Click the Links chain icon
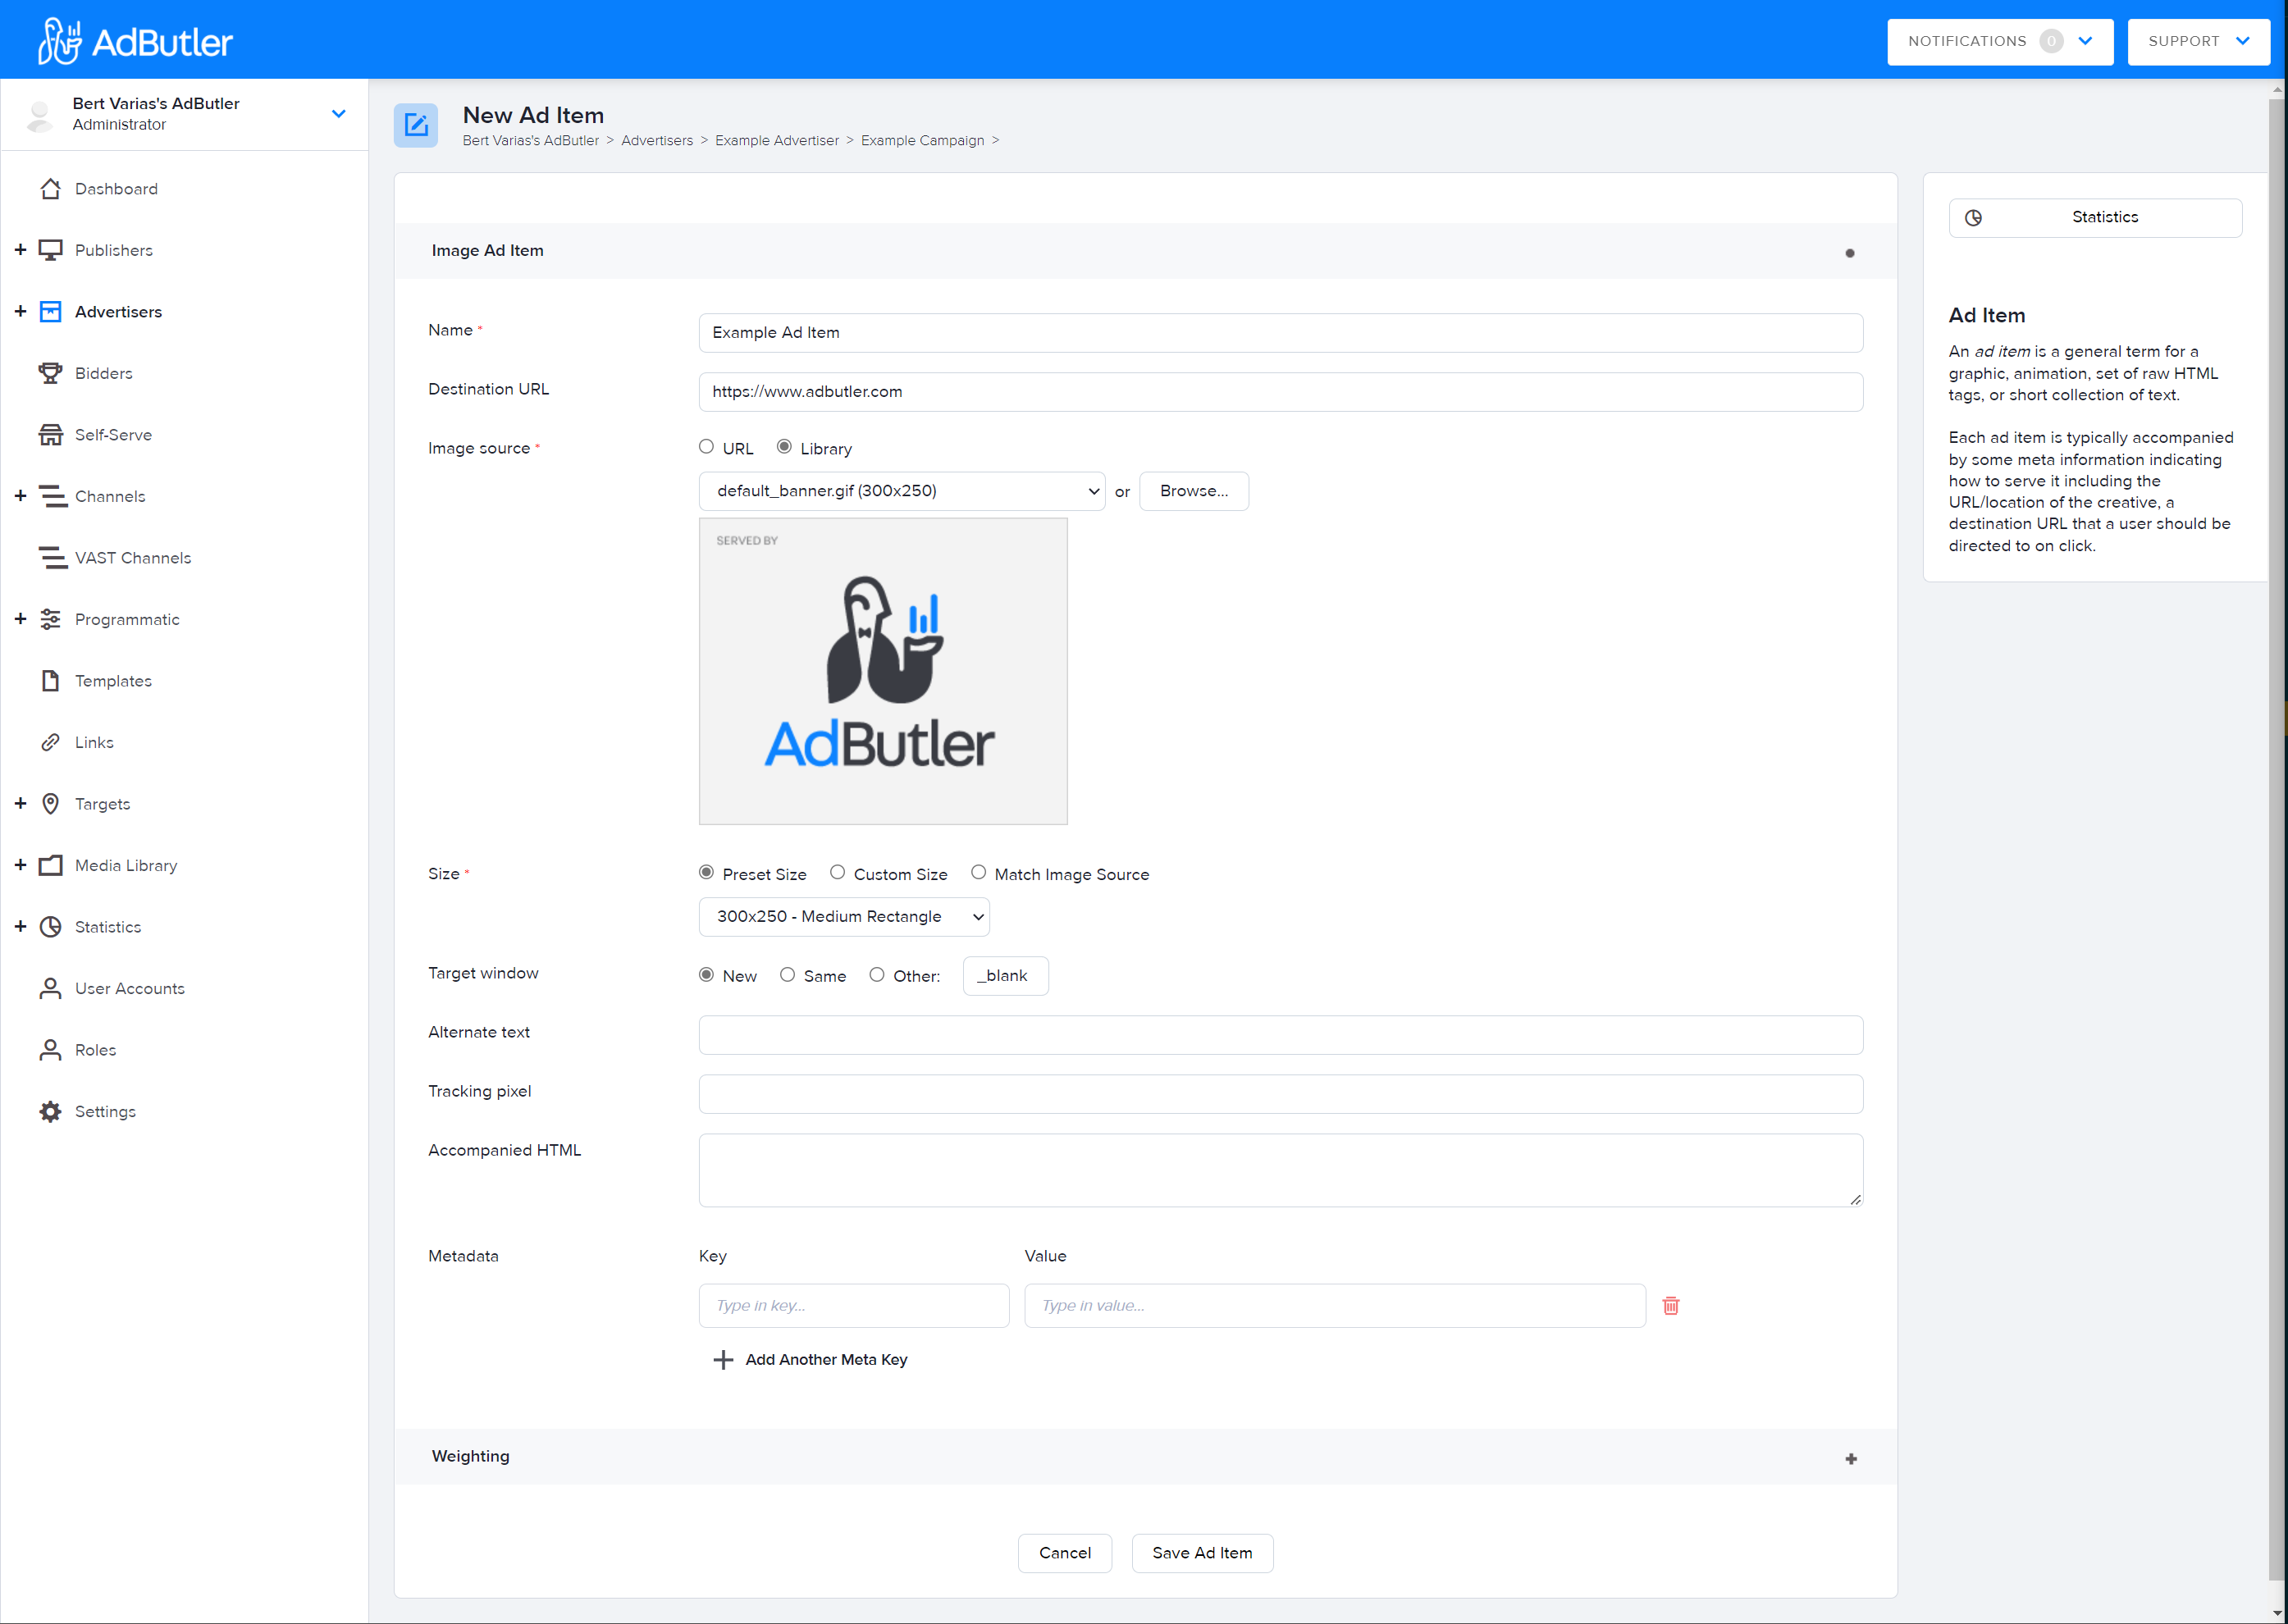 click(50, 742)
